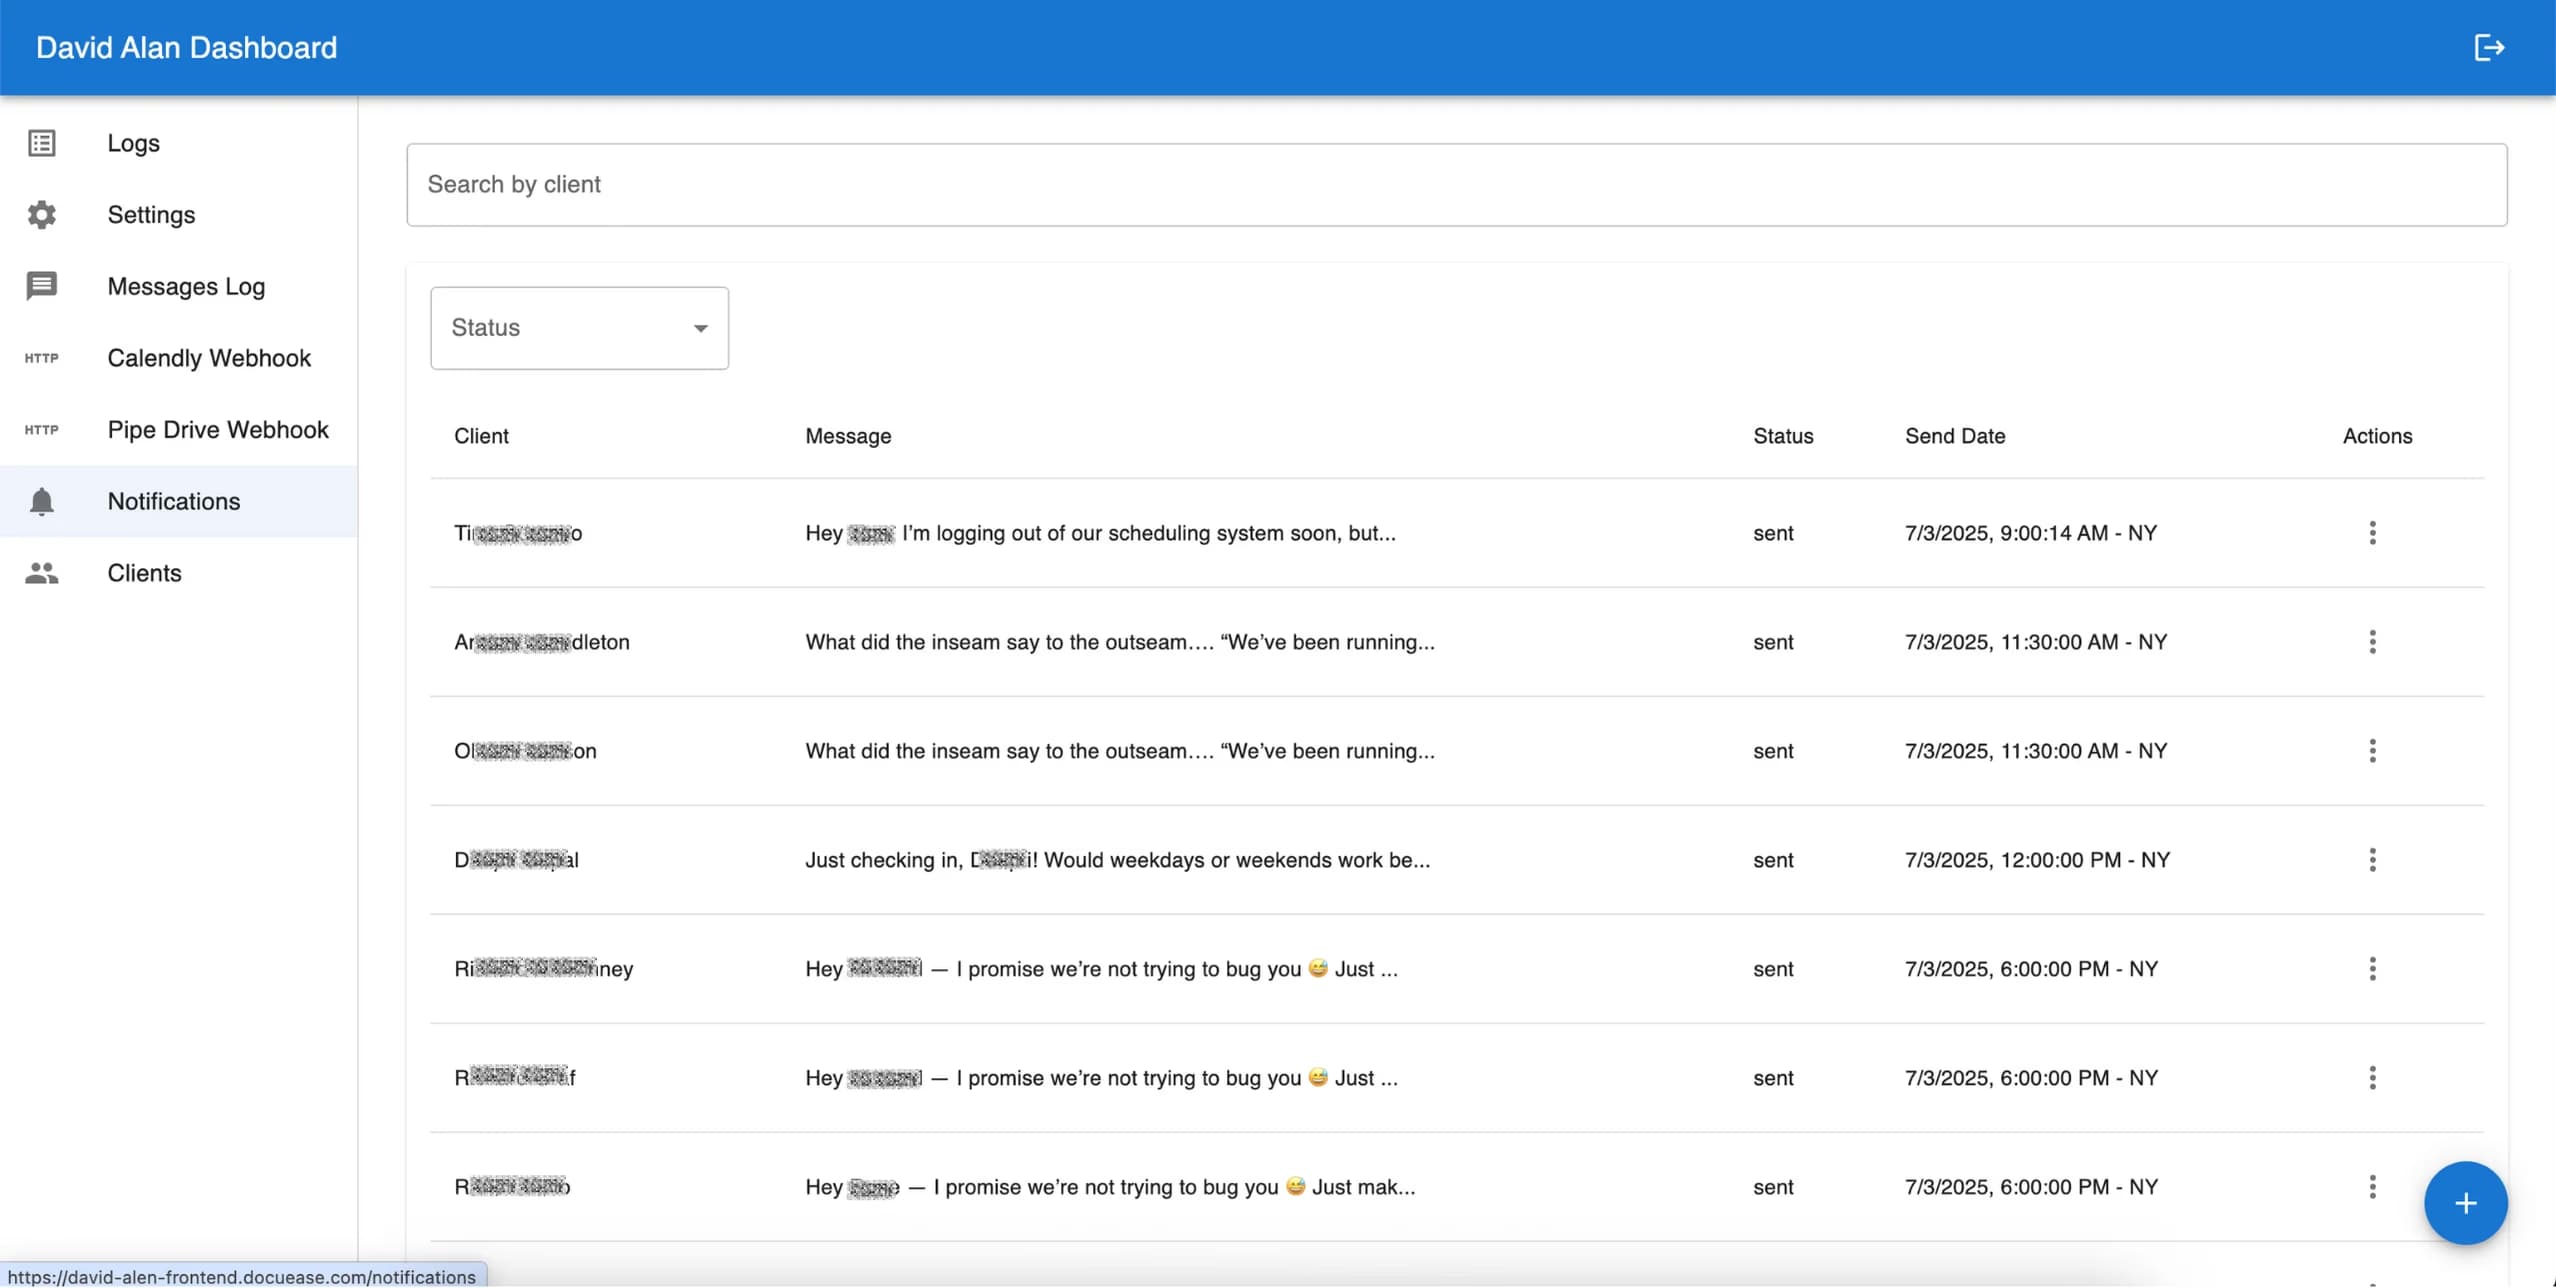Click the Message column header

click(848, 436)
